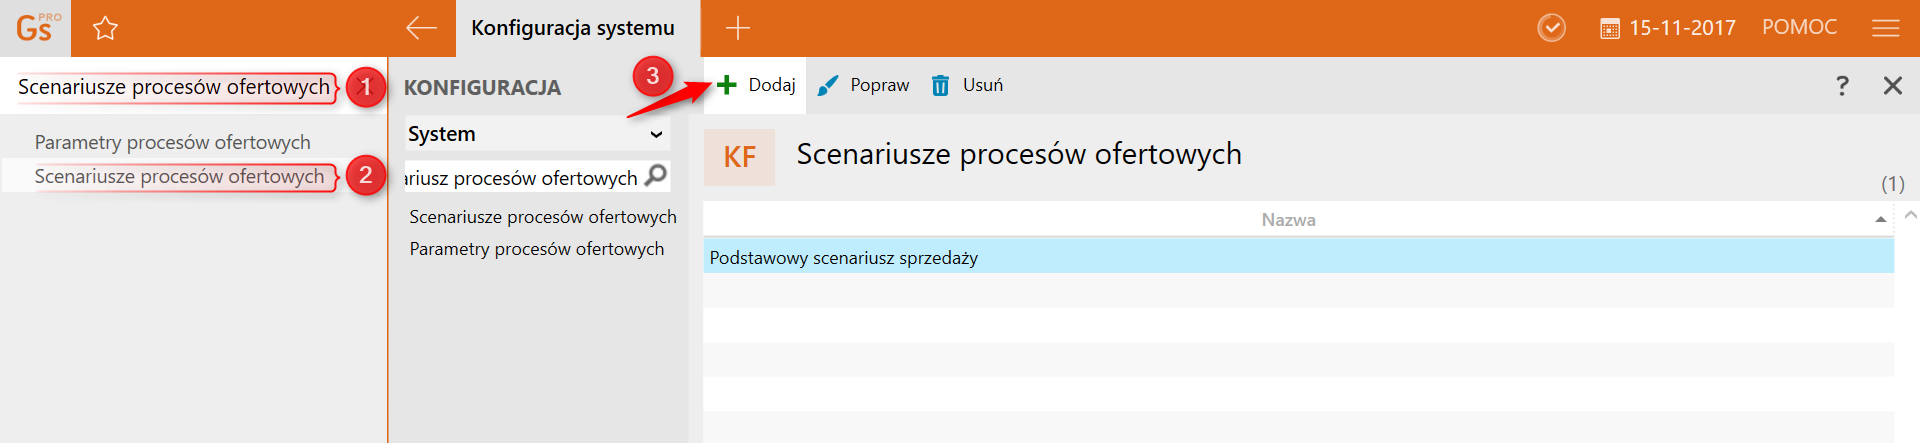The image size is (1920, 443).
Task: Click the magnifier search icon
Action: 656,176
